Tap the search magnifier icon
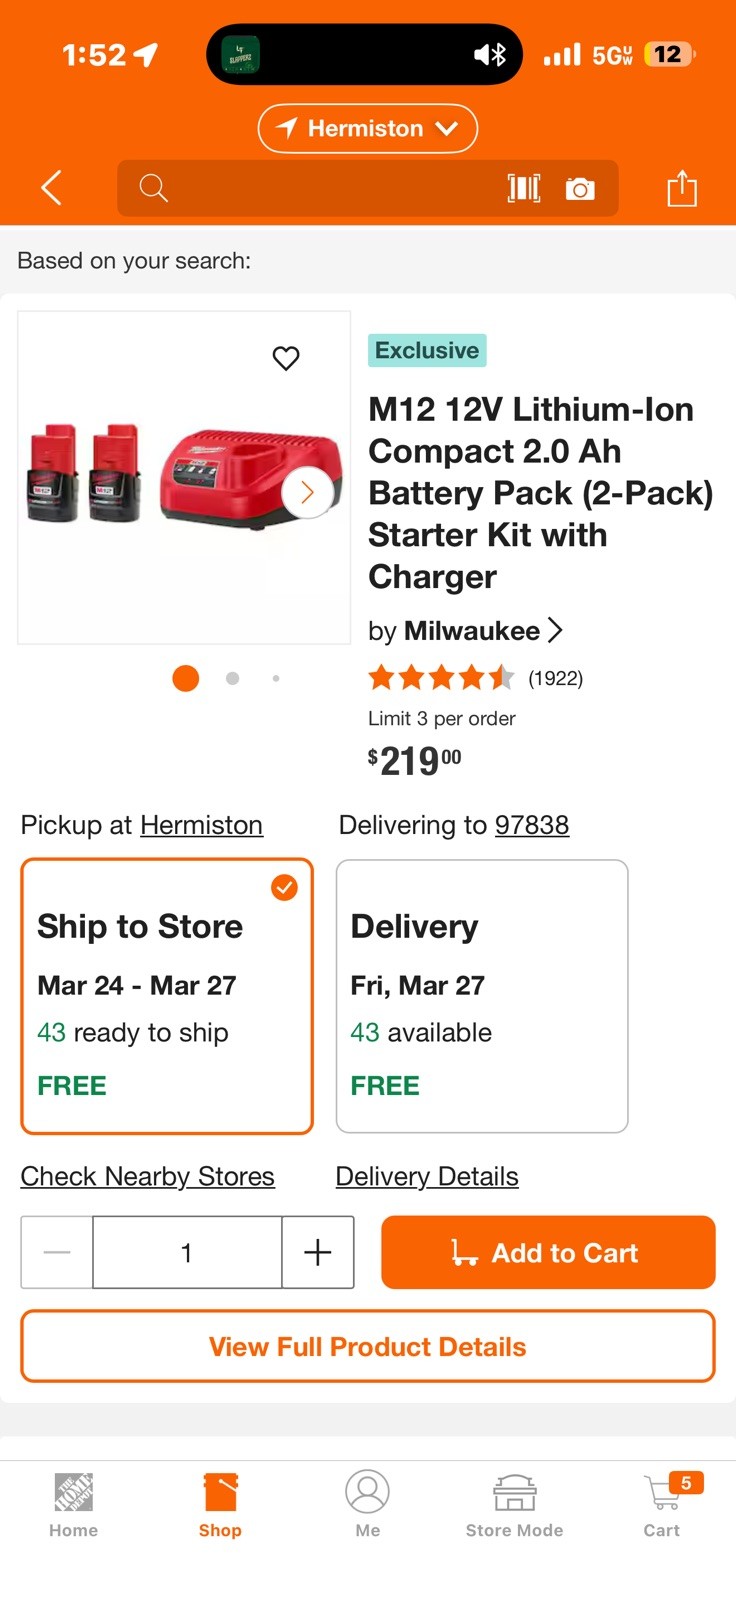 pyautogui.click(x=153, y=188)
